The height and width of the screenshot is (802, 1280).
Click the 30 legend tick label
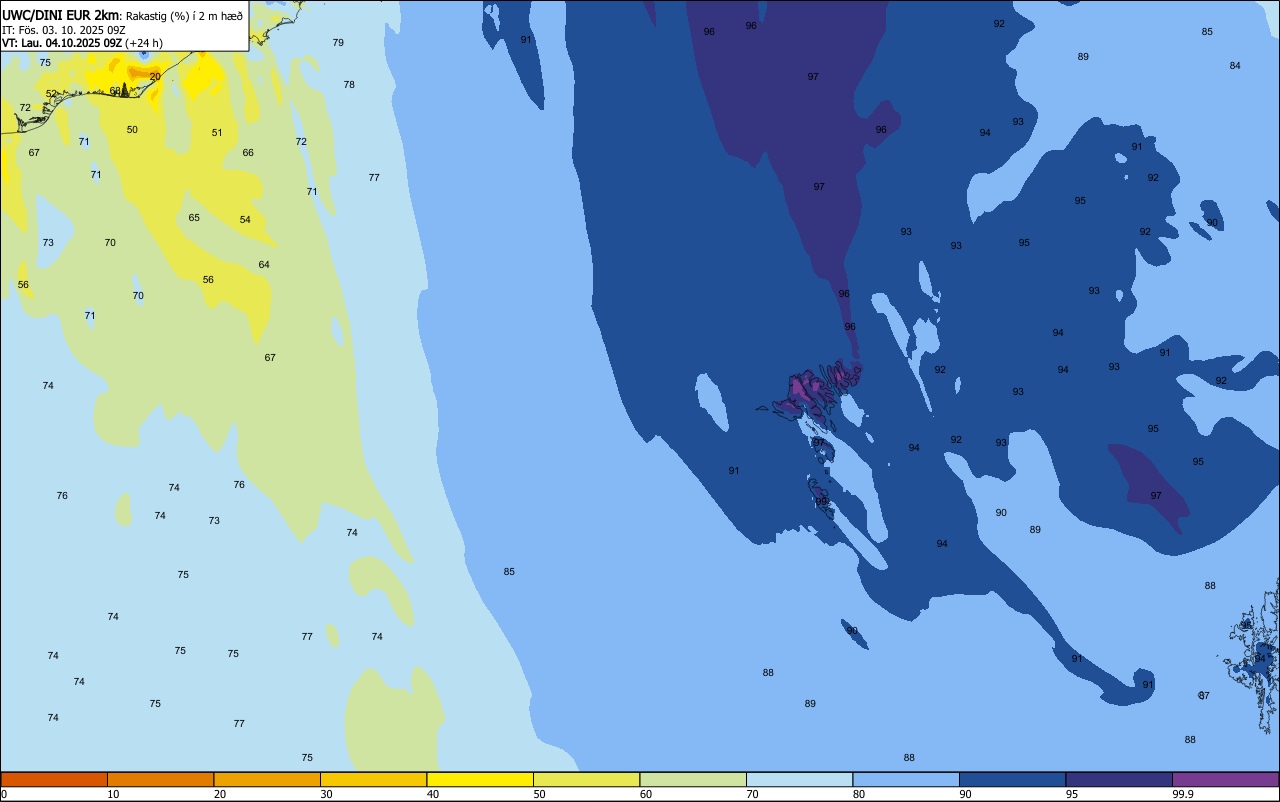327,794
